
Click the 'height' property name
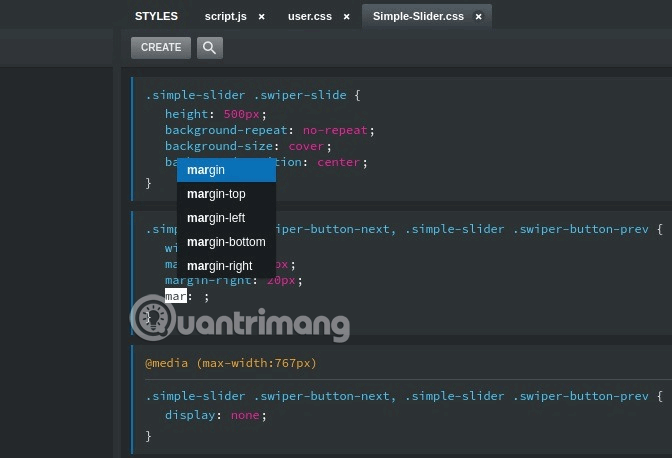(186, 114)
